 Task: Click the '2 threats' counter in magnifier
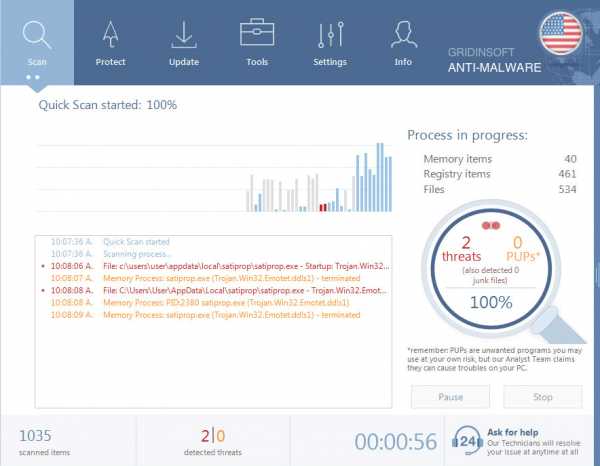(461, 249)
